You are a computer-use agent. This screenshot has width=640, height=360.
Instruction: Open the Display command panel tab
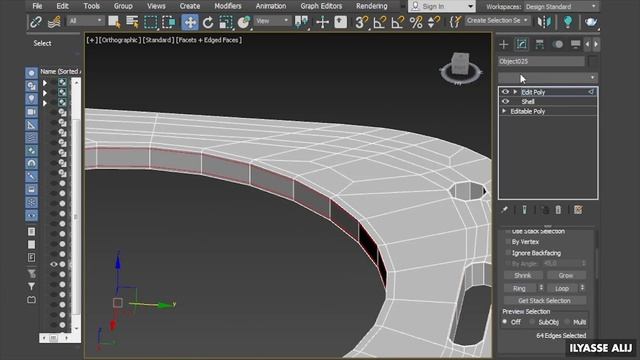pyautogui.click(x=576, y=44)
